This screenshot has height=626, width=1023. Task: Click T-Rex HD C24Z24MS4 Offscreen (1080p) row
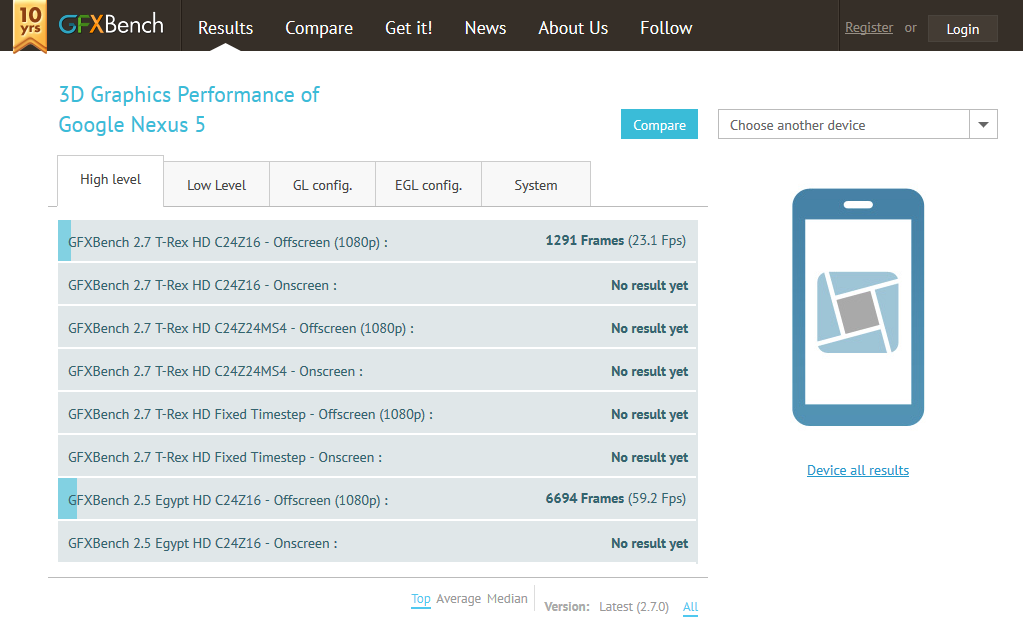point(378,328)
